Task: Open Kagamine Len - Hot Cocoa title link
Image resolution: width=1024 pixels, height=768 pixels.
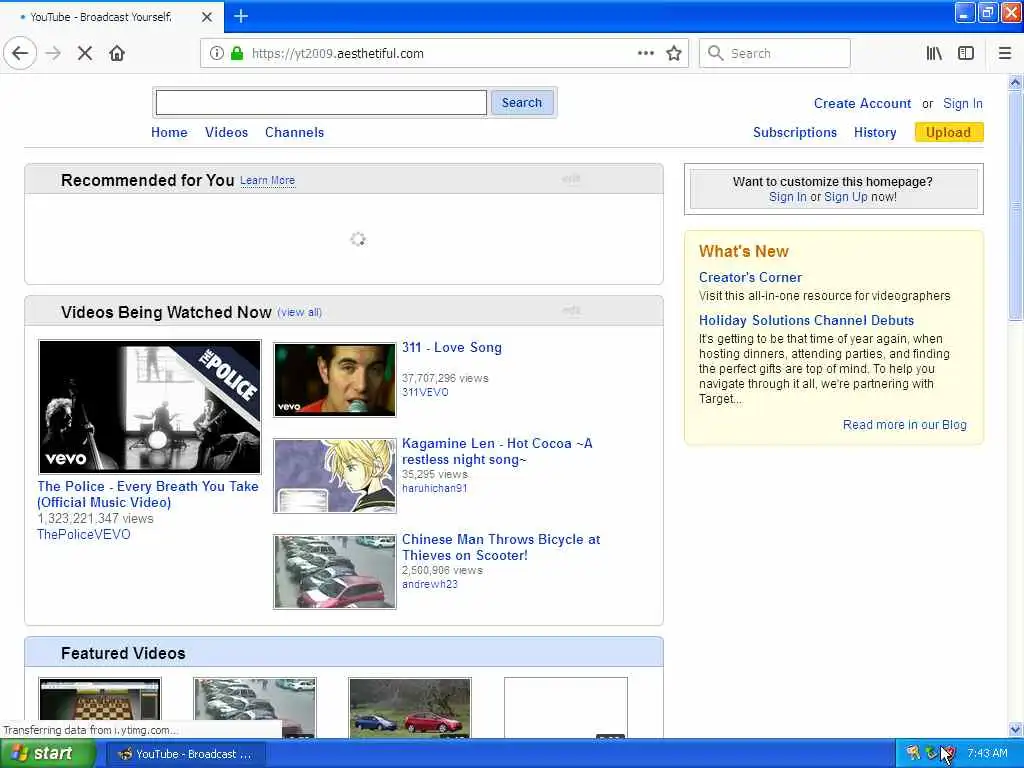Action: tap(497, 451)
